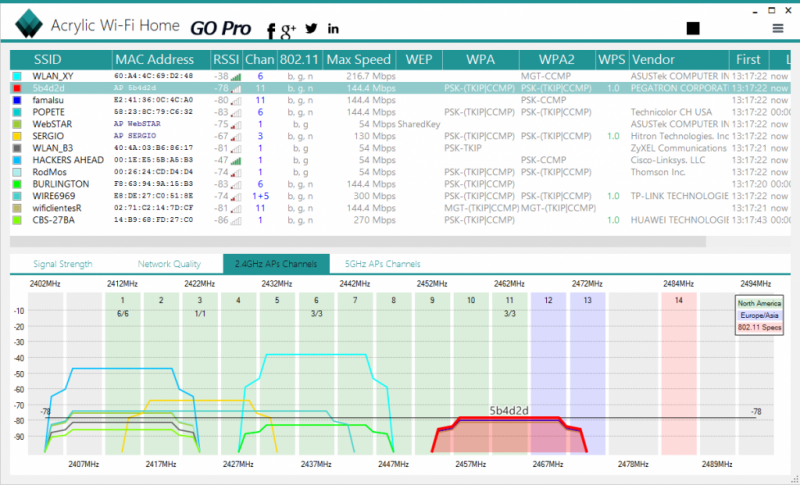Viewport: 800px width, 485px height.
Task: Click the blue color swatch for famalsu
Action: pyautogui.click(x=17, y=100)
